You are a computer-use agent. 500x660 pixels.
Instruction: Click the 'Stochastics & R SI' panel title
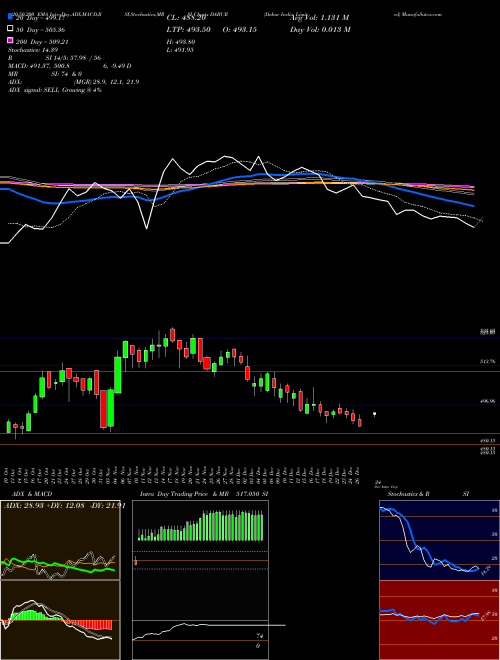428,494
